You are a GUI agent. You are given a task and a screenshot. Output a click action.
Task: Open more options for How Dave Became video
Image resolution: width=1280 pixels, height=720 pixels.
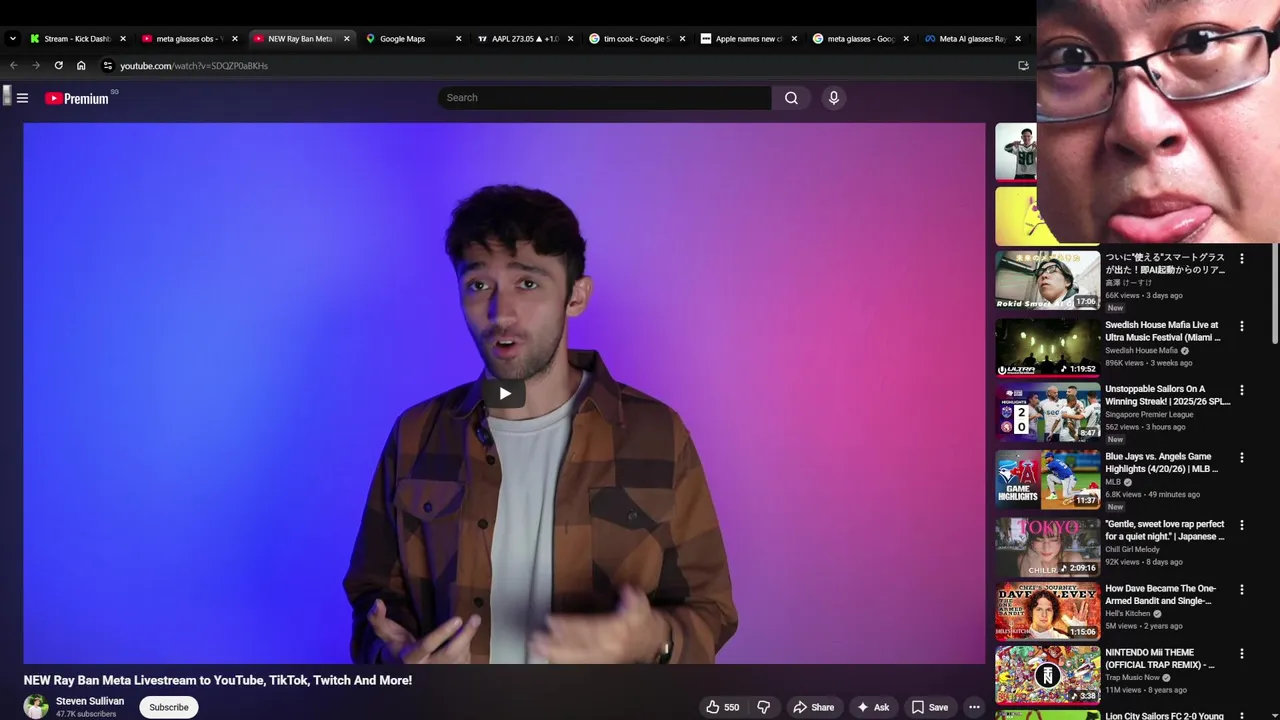coord(1242,590)
